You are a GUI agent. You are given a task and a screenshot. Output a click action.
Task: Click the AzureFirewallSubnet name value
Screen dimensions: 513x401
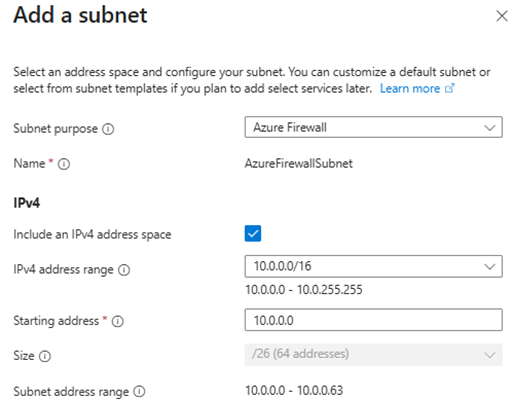[x=299, y=163]
